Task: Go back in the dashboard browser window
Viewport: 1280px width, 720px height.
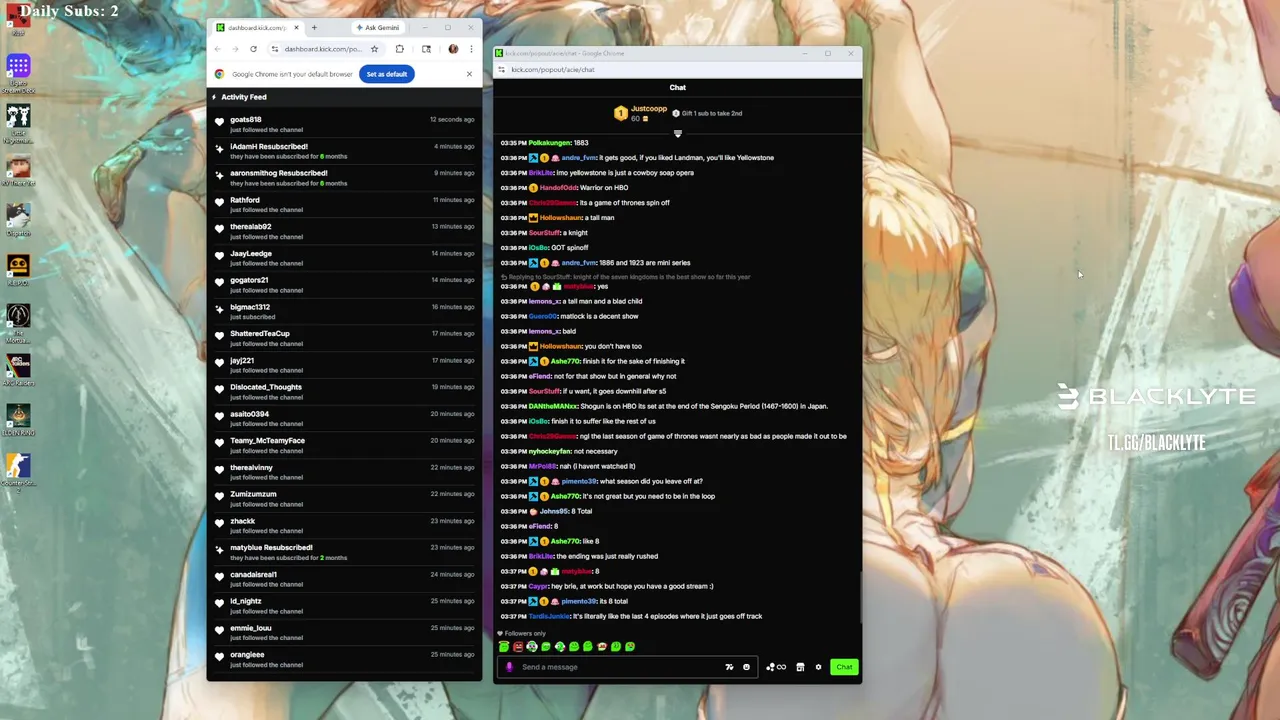Action: pos(217,49)
